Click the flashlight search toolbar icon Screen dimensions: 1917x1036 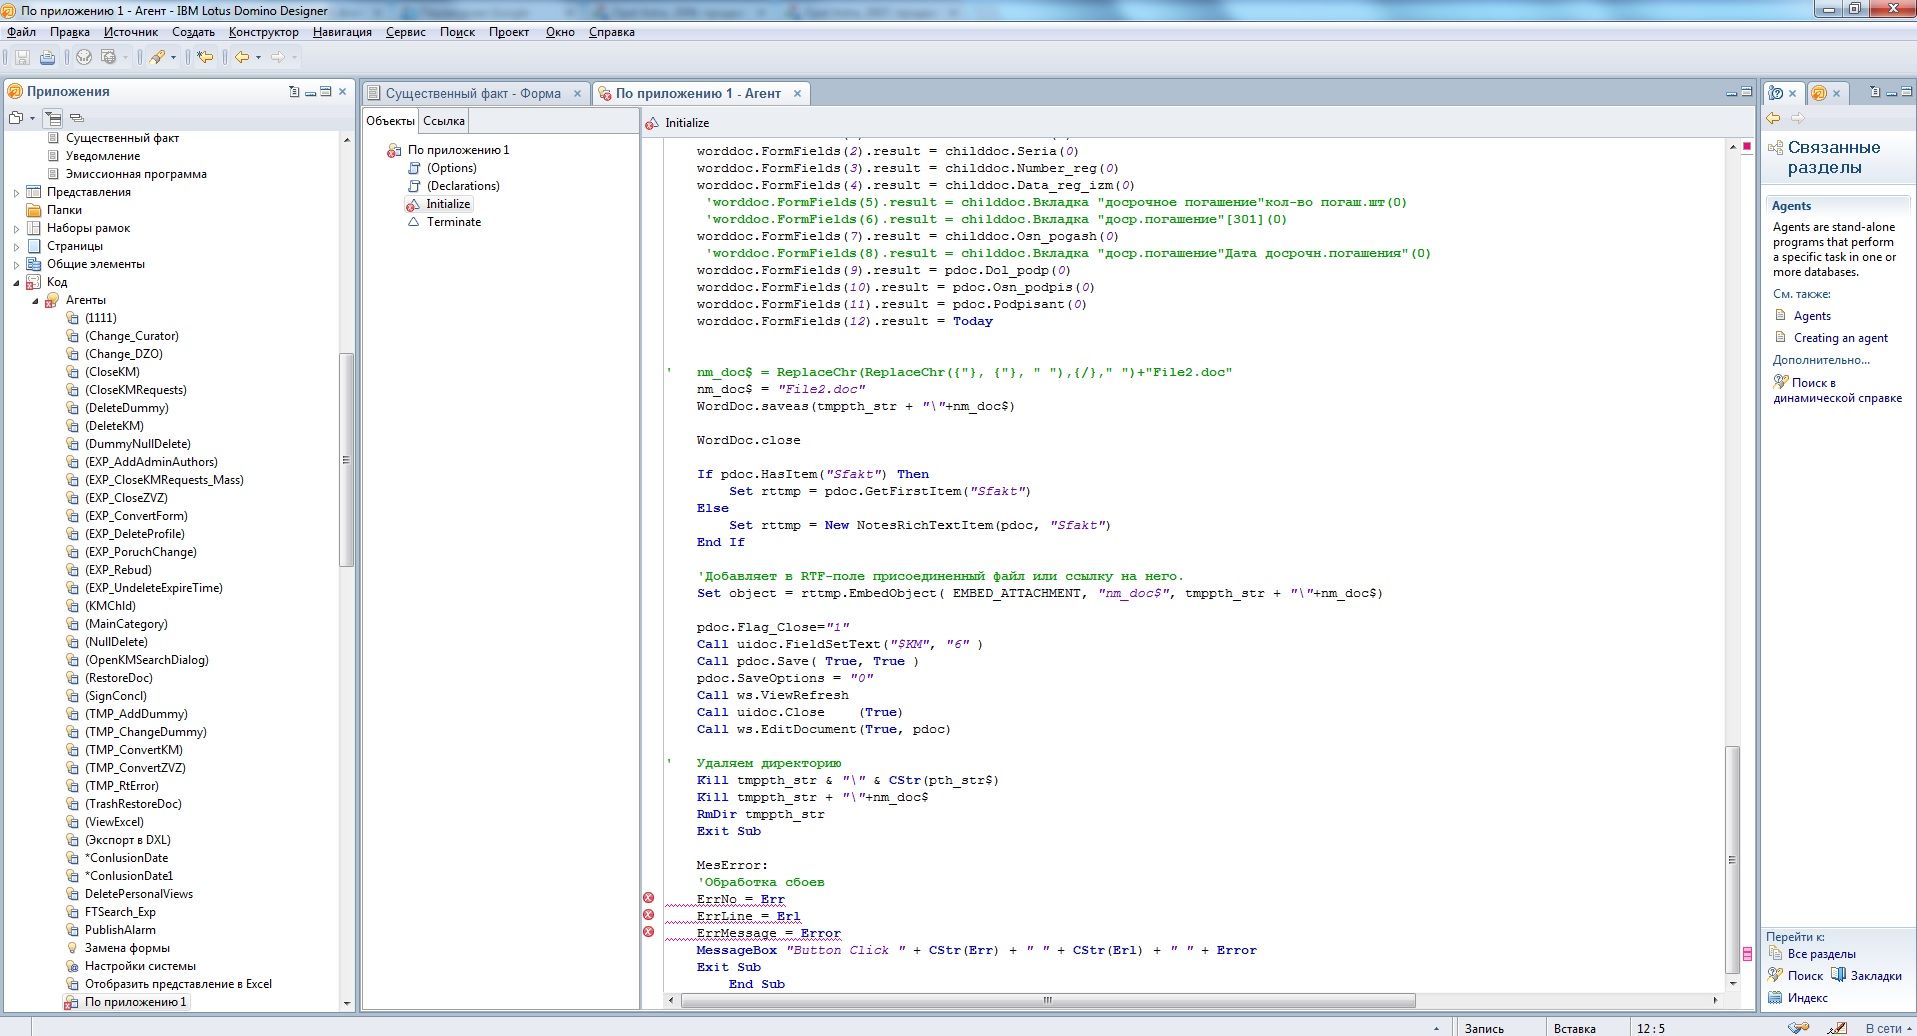(157, 58)
